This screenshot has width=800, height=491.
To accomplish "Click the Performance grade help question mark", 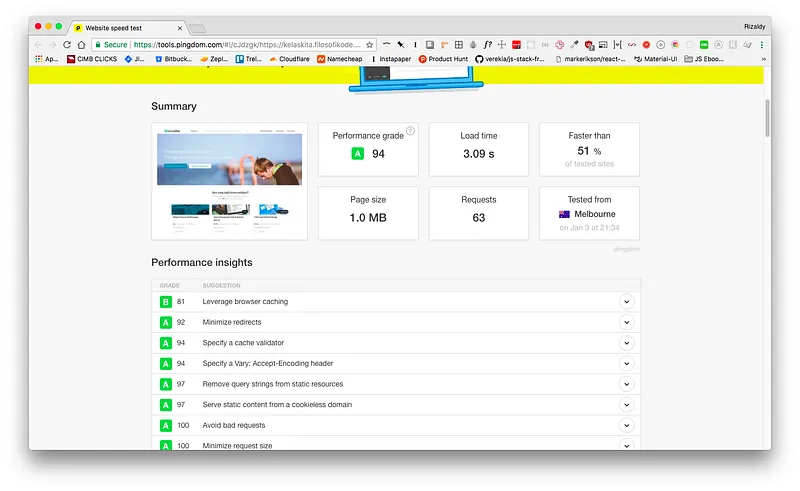I will tap(410, 130).
